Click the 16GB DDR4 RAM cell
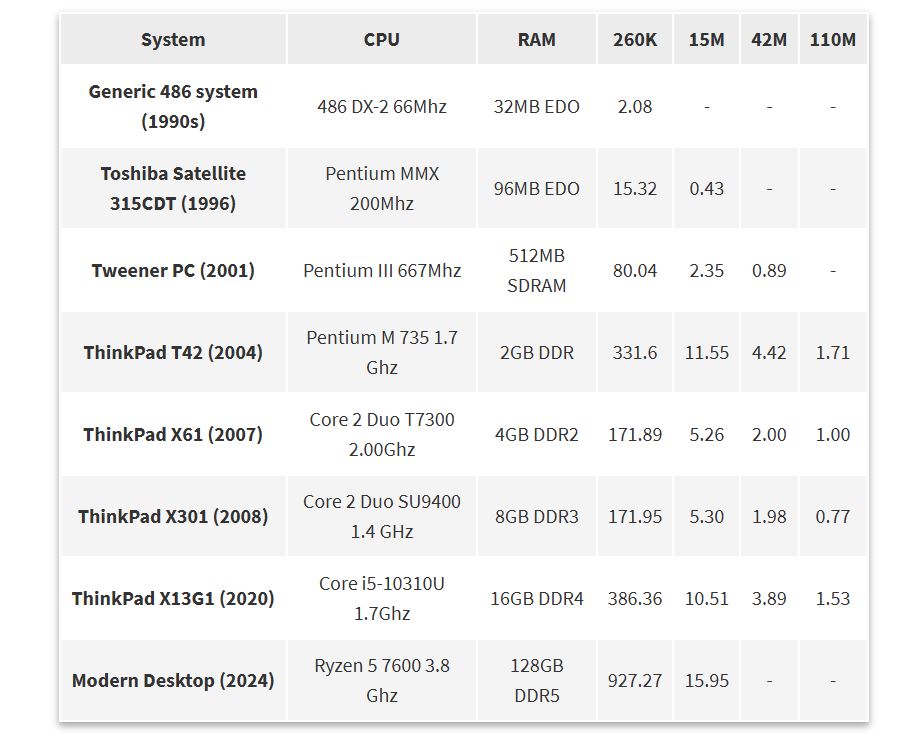The width and height of the screenshot is (920, 735). tap(537, 598)
